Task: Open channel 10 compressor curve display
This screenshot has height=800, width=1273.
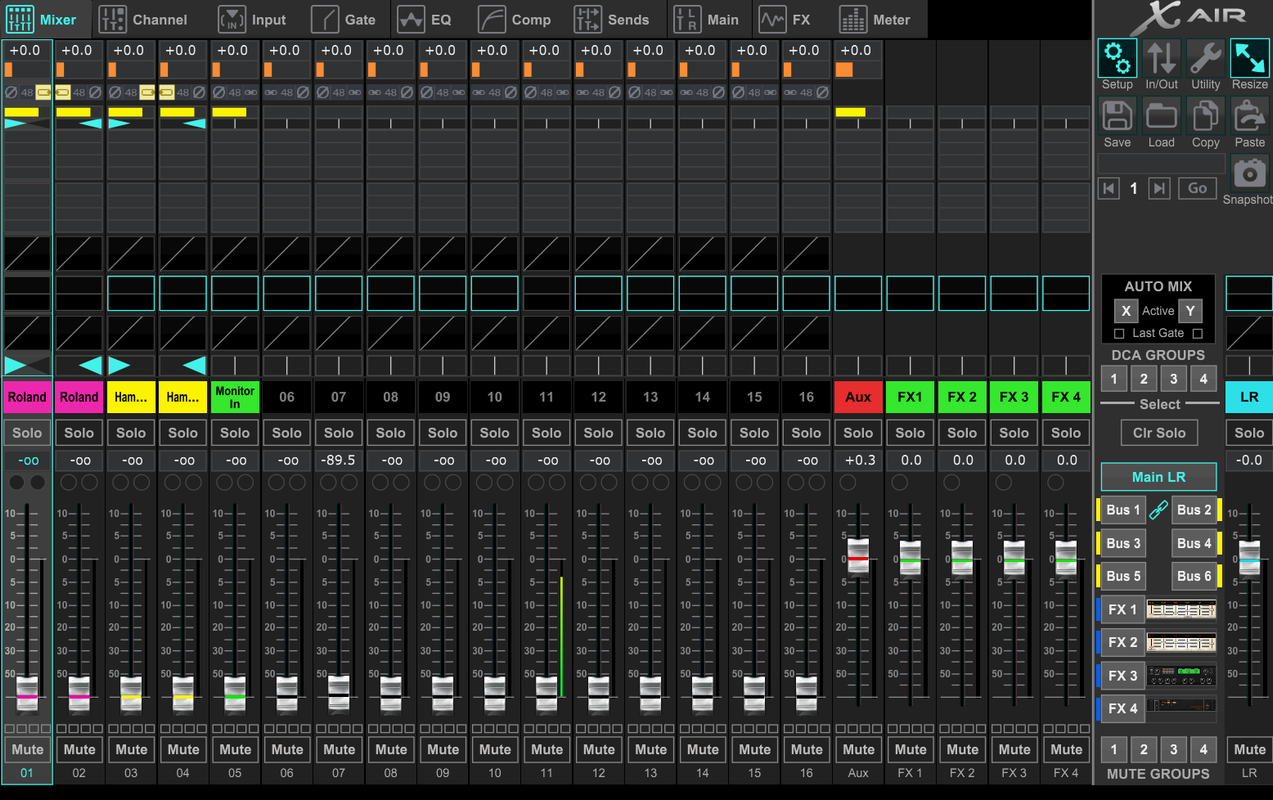Action: [x=495, y=332]
